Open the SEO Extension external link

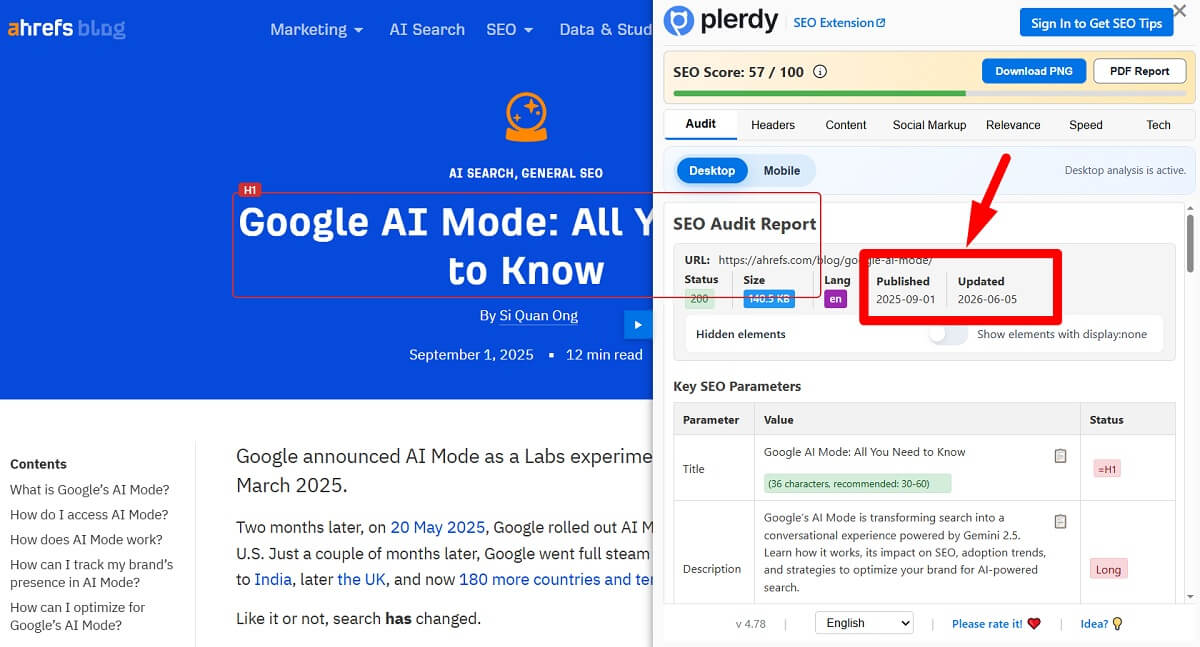click(x=839, y=23)
